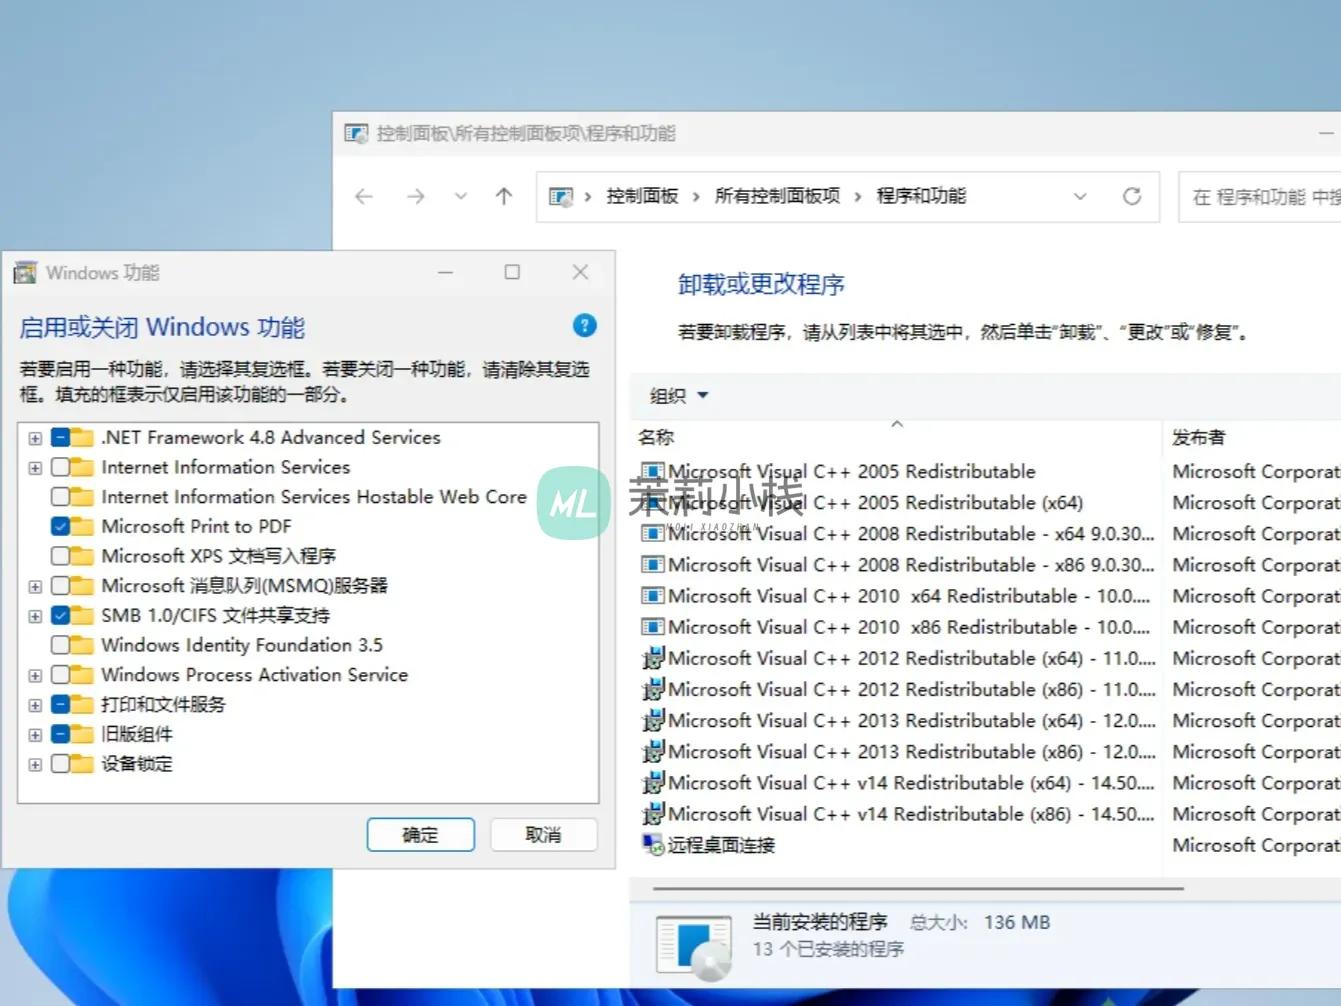Click the Refresh icon in address bar

[1132, 196]
